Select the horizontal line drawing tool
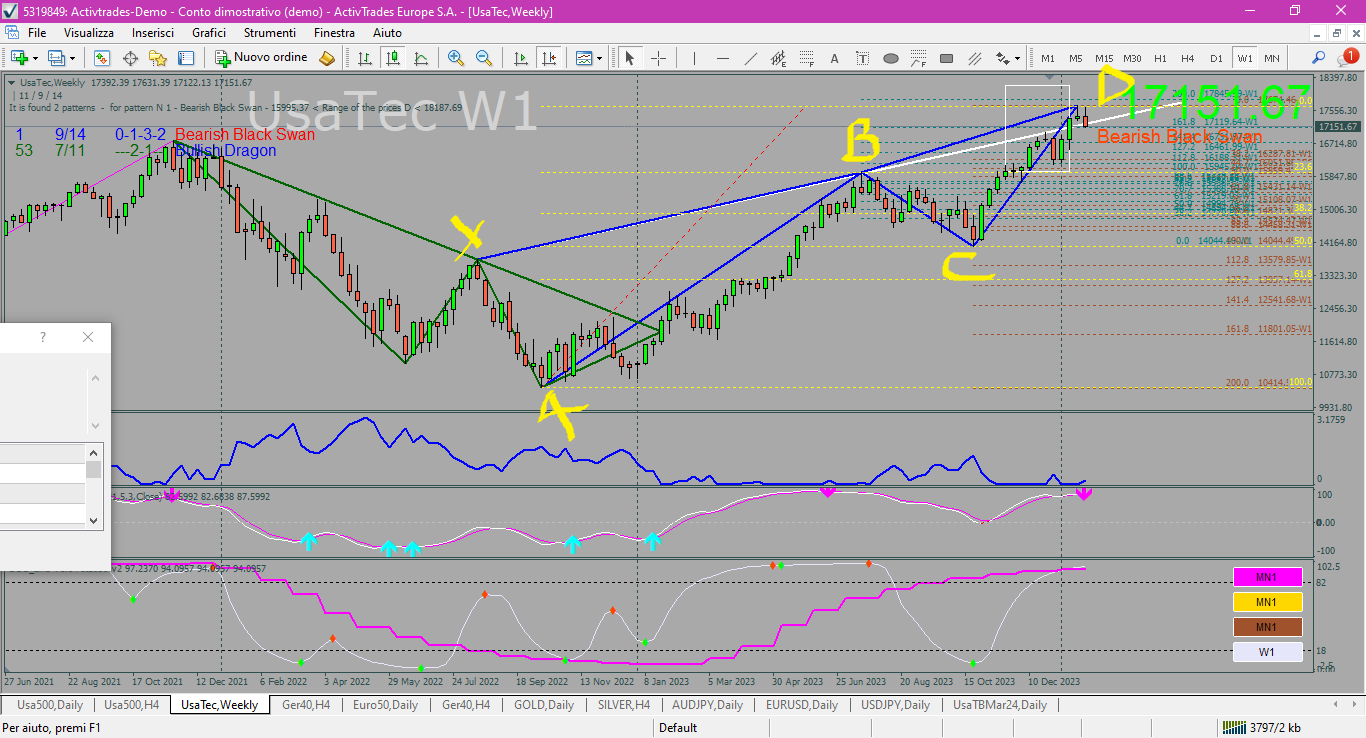 click(722, 58)
